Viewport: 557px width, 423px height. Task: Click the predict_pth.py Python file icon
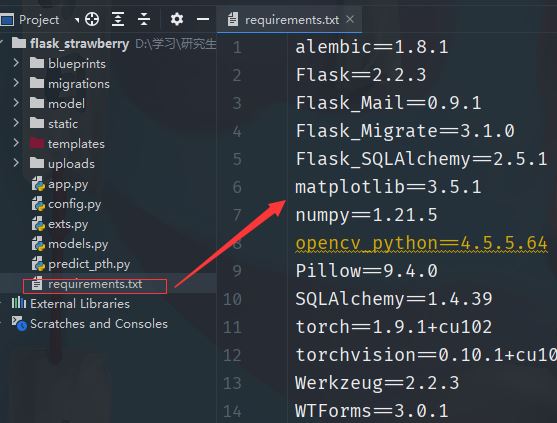pos(38,264)
